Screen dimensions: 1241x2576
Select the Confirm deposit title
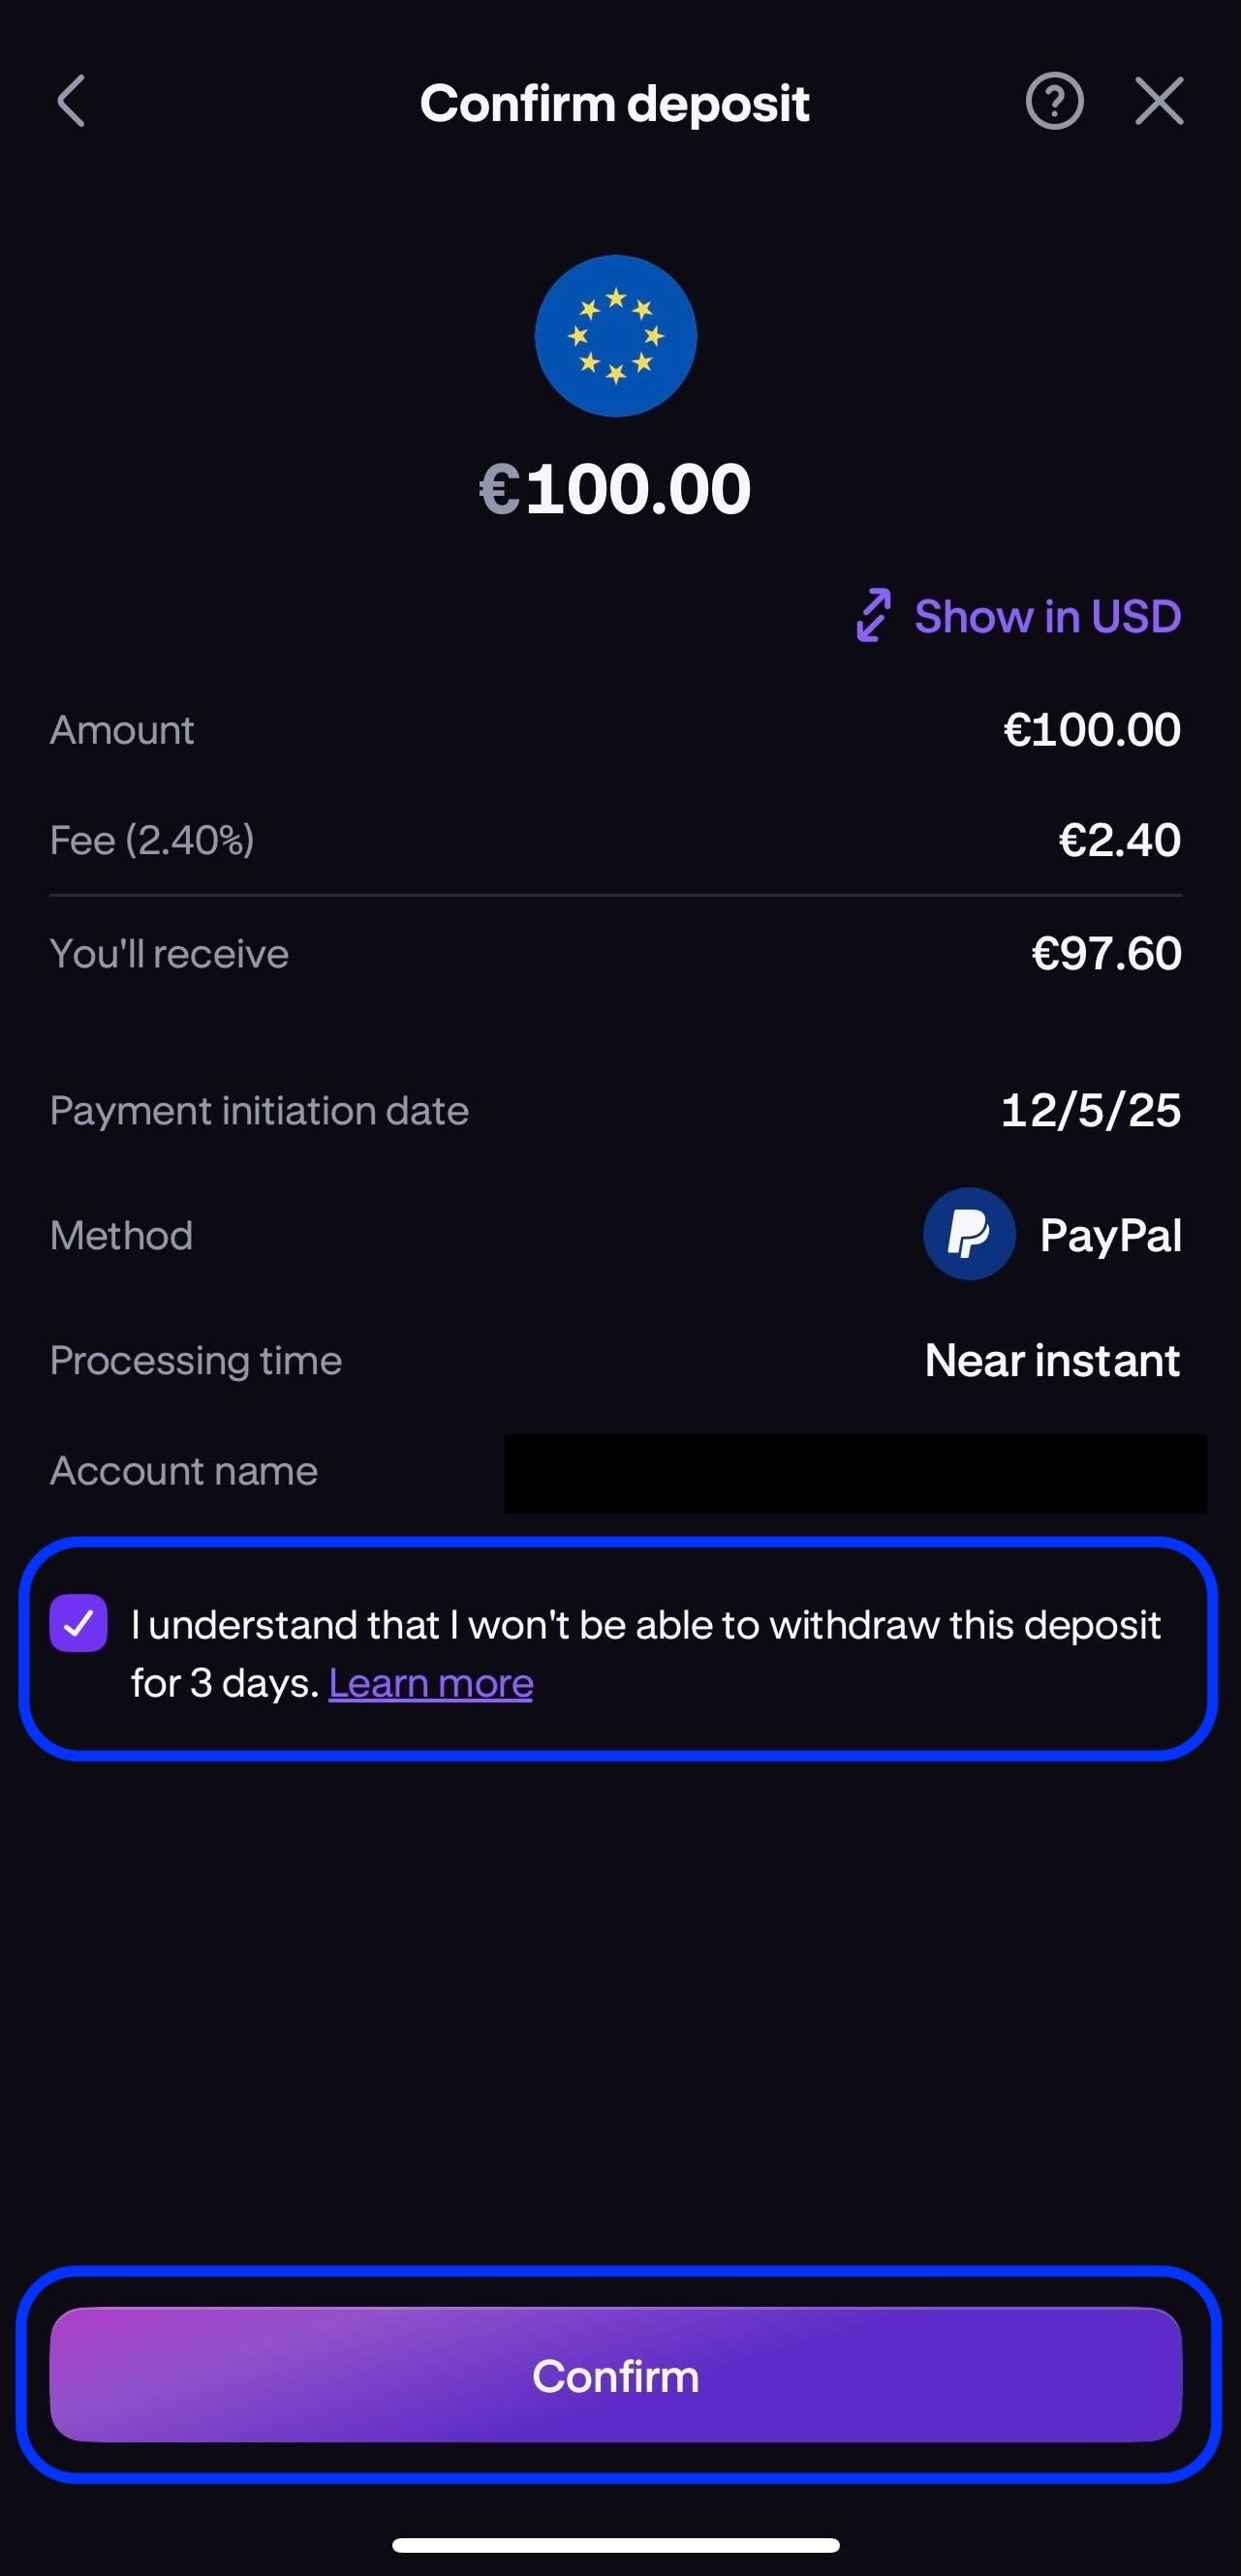615,103
